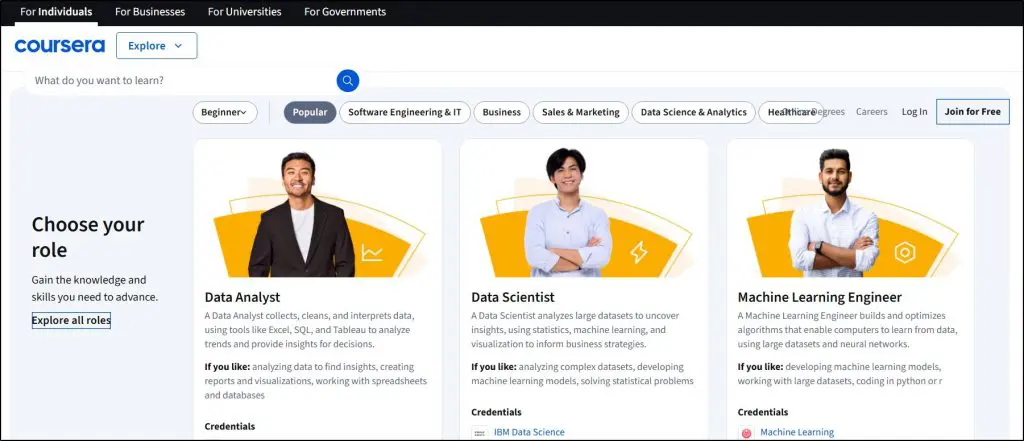Open the IBM Data Science credential link
This screenshot has width=1024, height=441.
(529, 432)
